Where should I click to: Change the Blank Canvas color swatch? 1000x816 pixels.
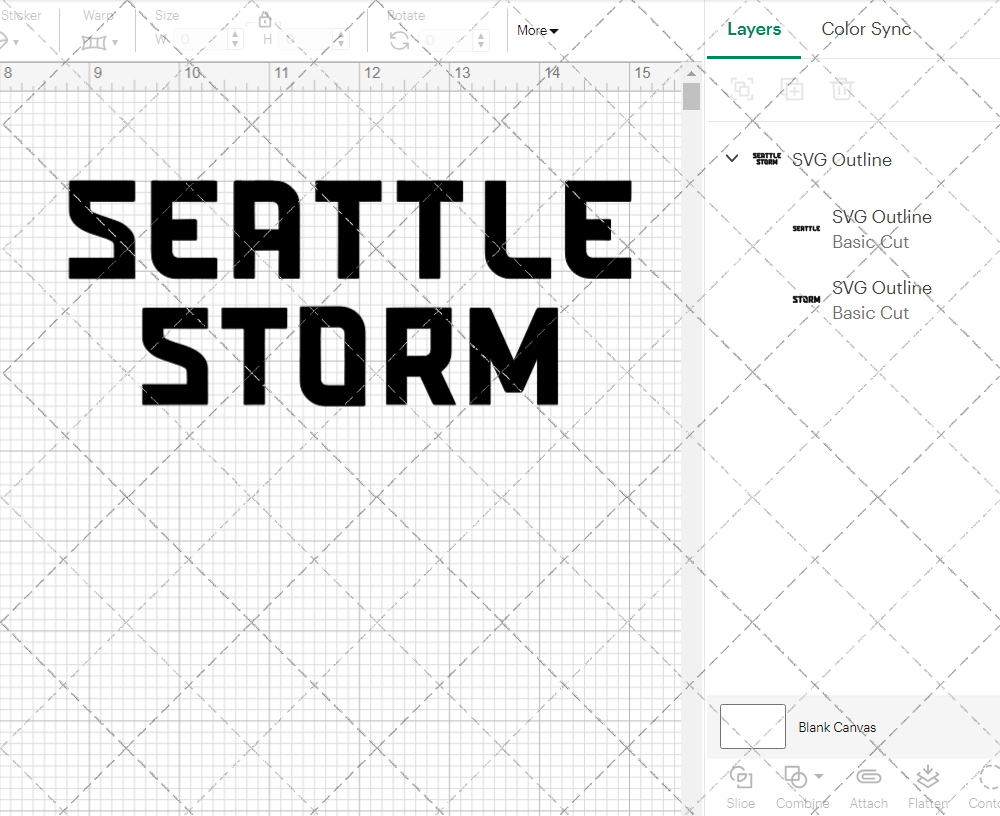click(752, 727)
